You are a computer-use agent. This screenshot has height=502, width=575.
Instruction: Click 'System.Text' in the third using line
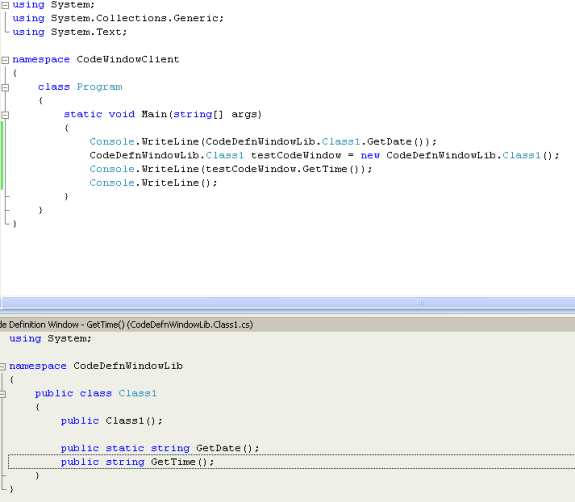[86, 32]
